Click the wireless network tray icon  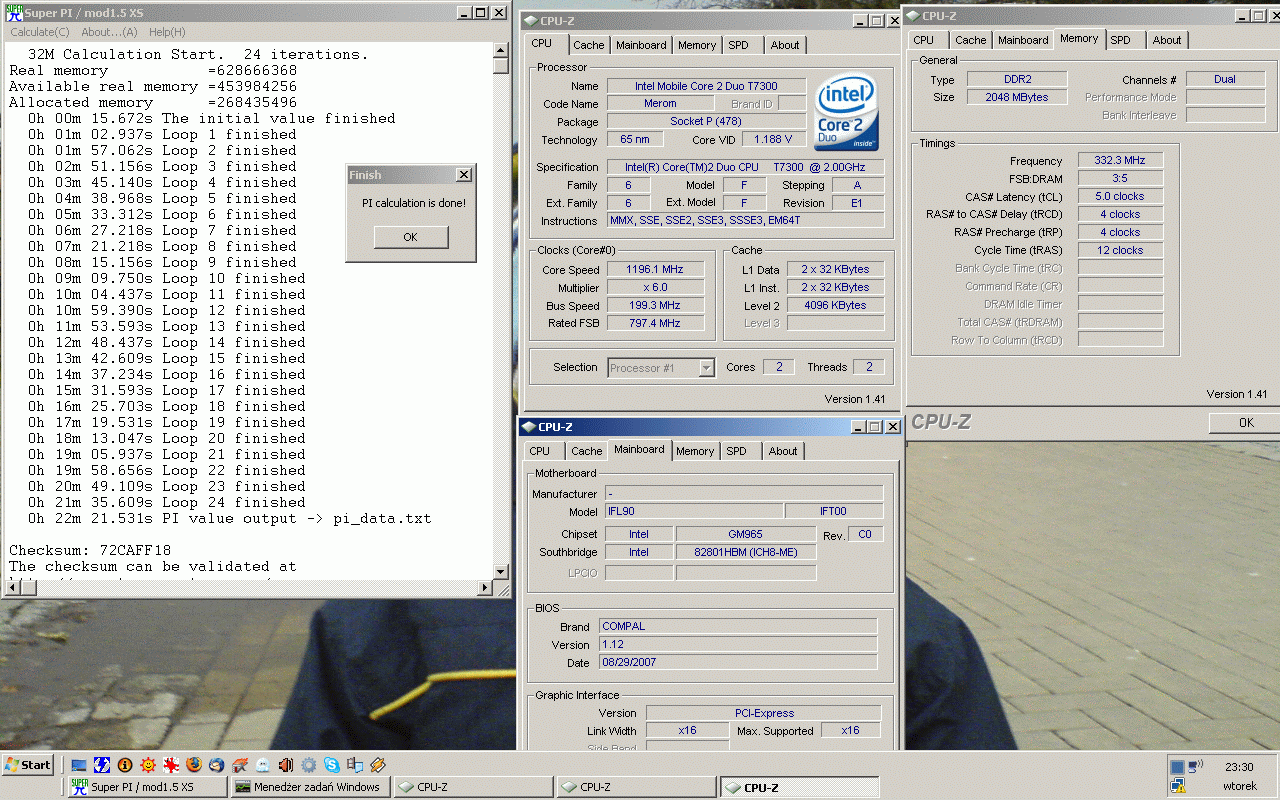[1195, 767]
